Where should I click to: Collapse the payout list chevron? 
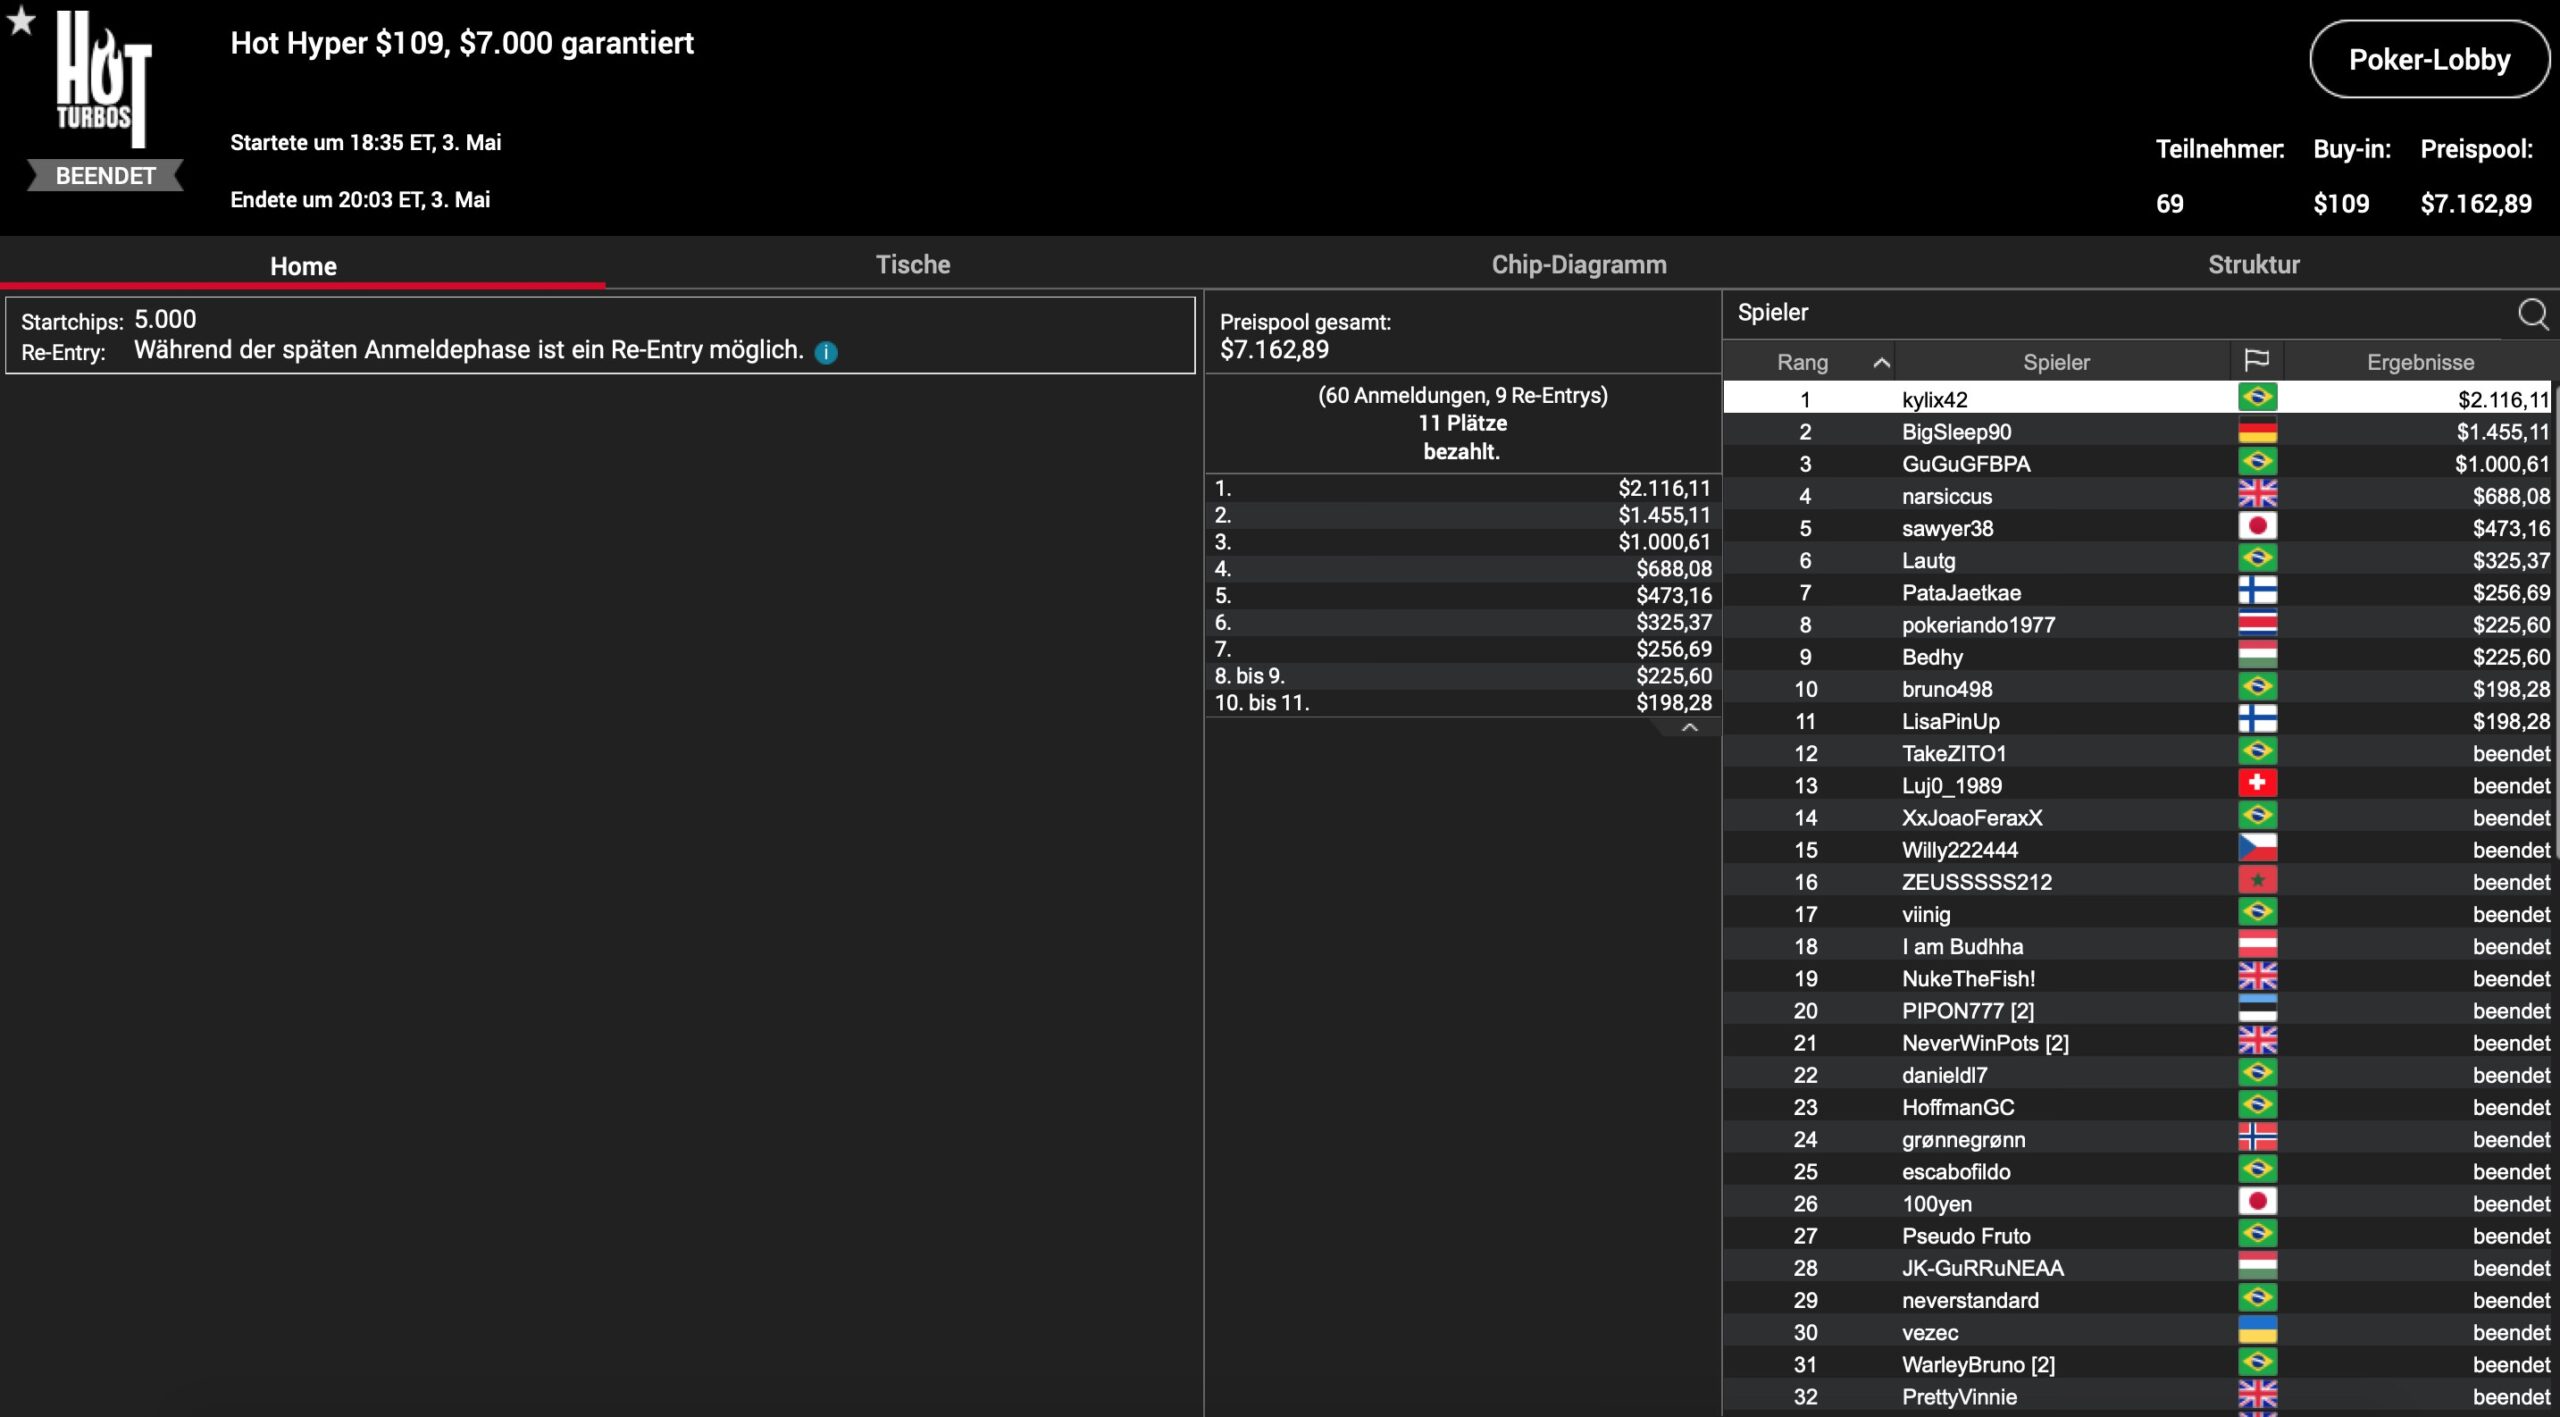(1689, 728)
